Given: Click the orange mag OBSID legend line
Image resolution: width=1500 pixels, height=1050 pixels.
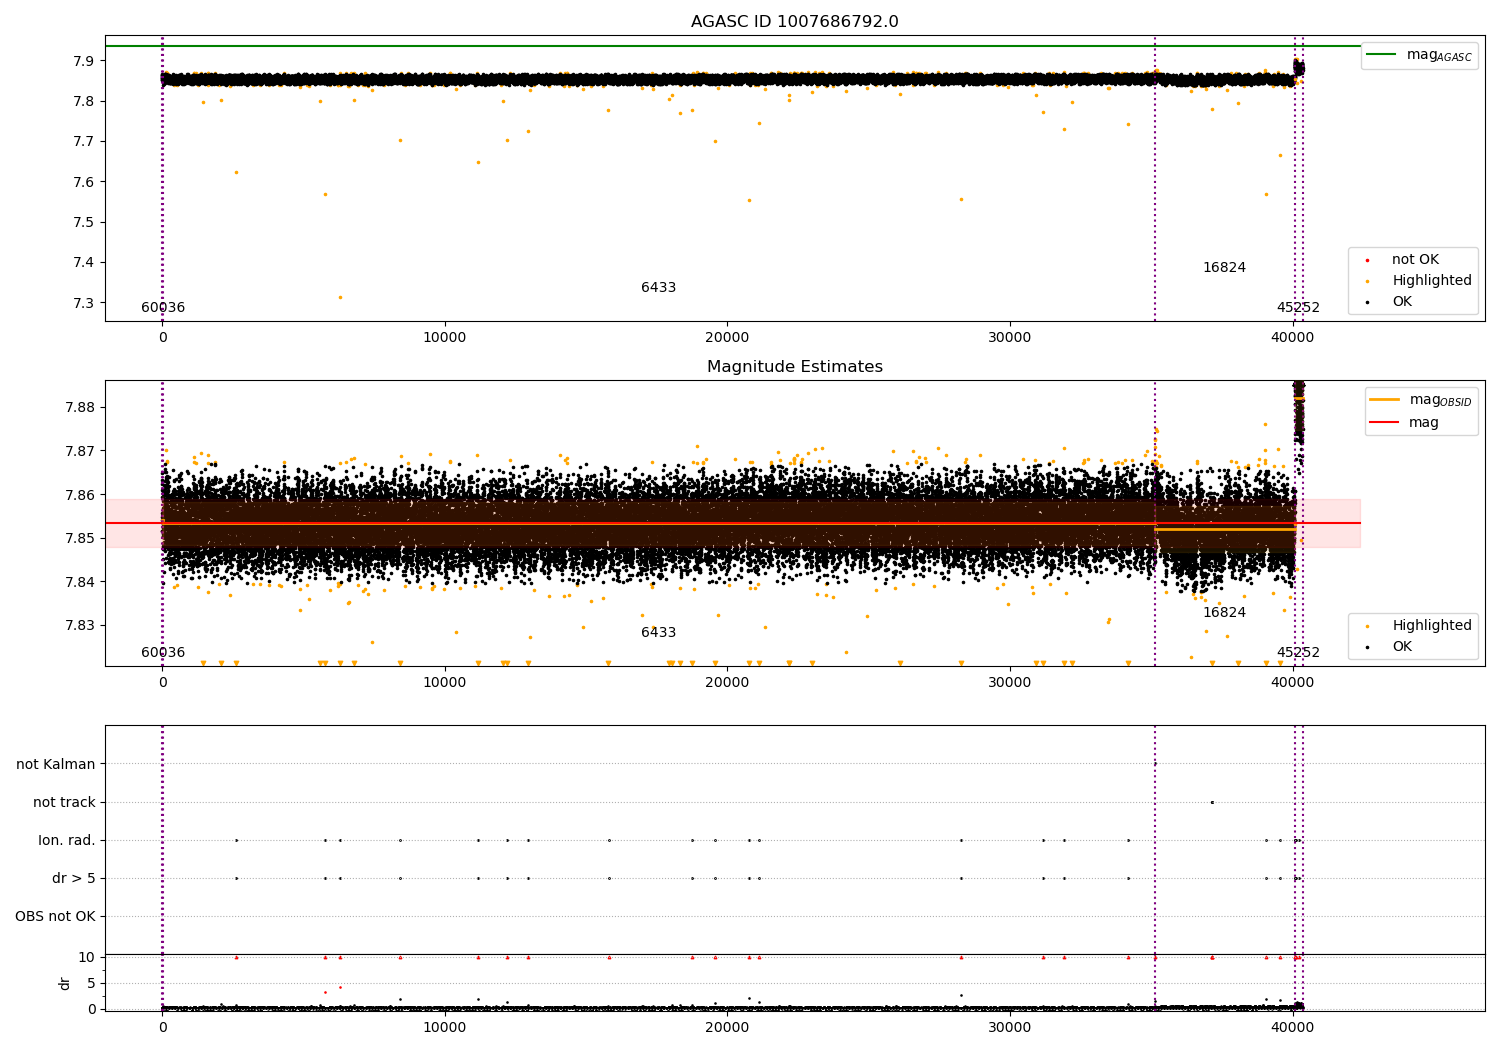Looking at the screenshot, I should coord(1385,400).
